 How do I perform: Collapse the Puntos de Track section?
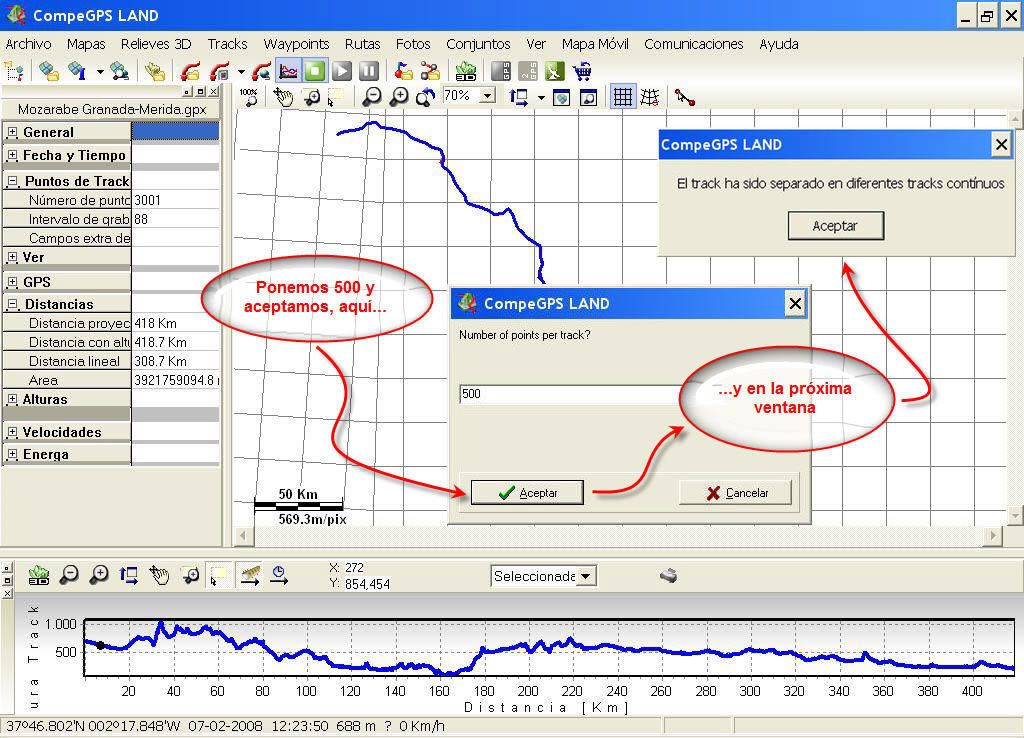[12, 181]
